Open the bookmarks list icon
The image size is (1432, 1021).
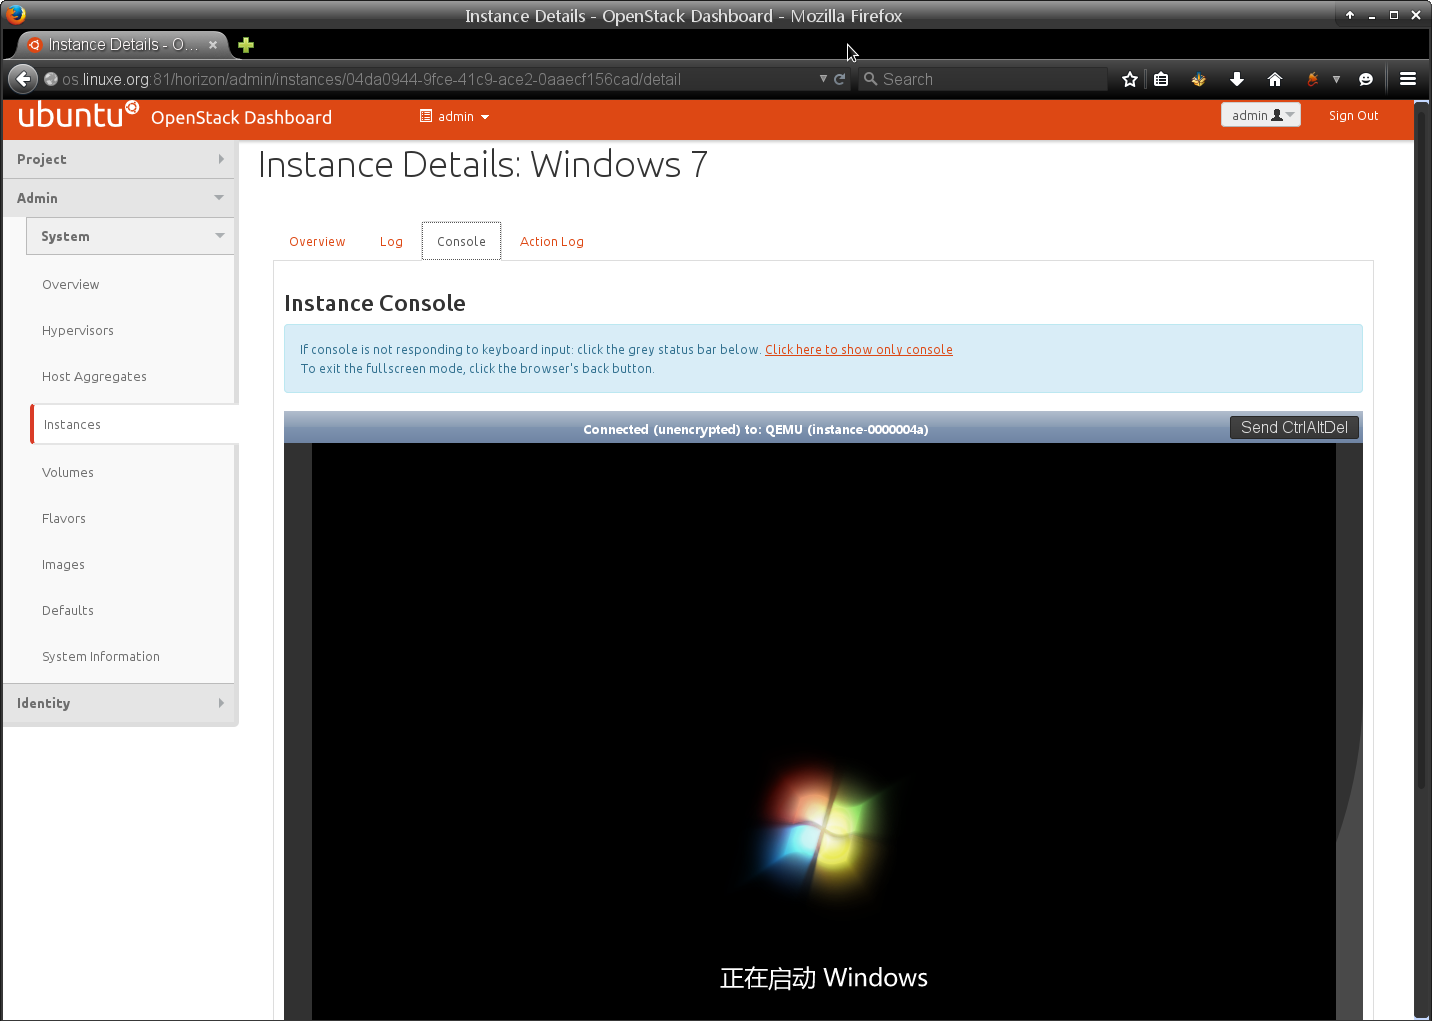click(1161, 79)
